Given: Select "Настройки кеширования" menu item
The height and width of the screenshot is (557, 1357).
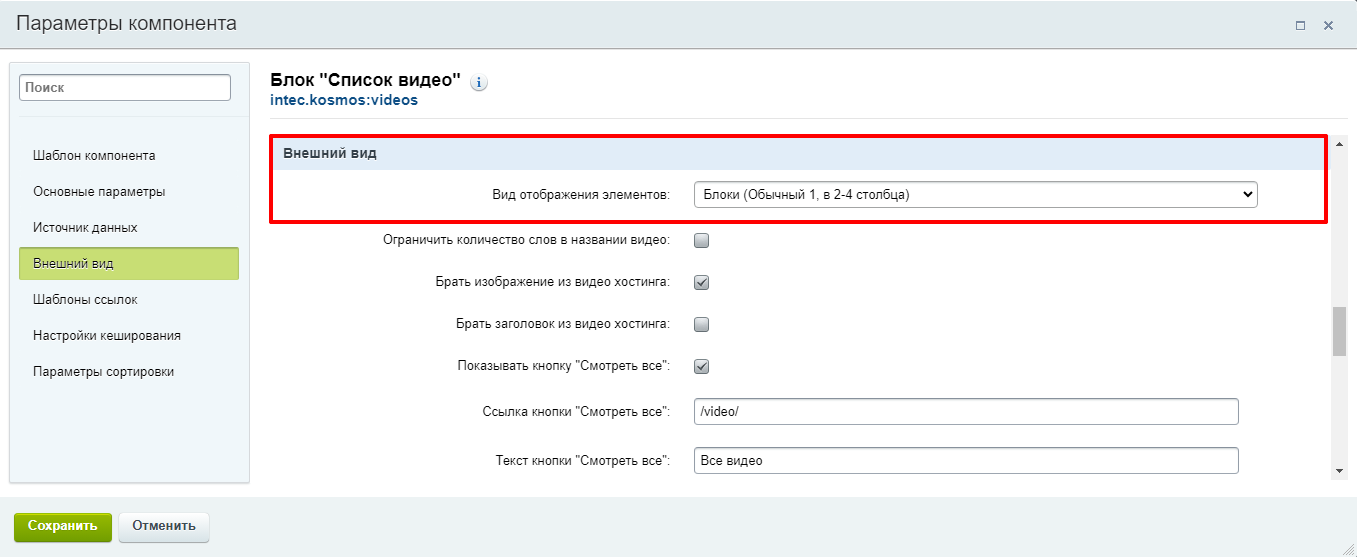Looking at the screenshot, I should (107, 336).
